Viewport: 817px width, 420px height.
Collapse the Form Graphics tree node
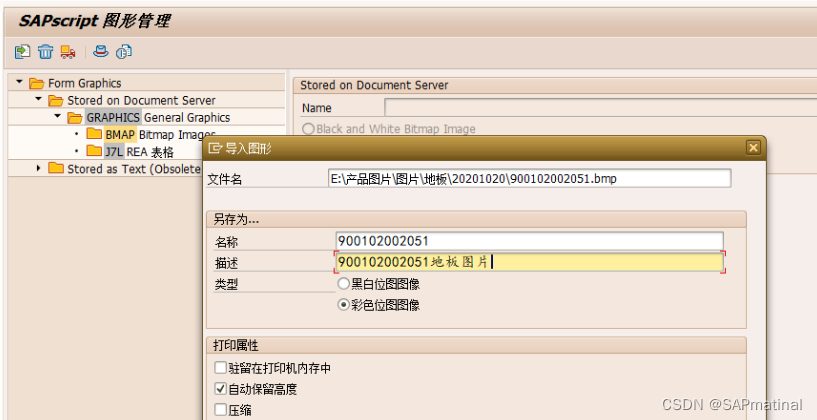click(20, 82)
